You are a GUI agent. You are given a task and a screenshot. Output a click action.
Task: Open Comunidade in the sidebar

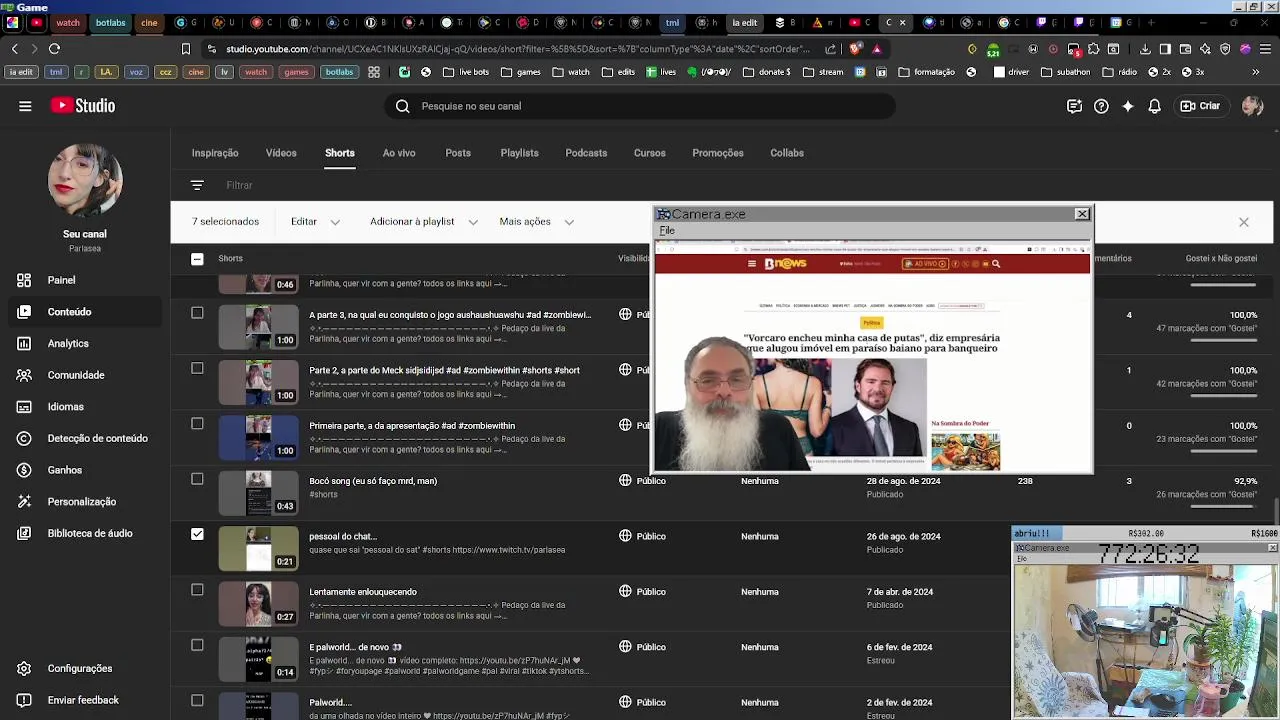(x=85, y=375)
